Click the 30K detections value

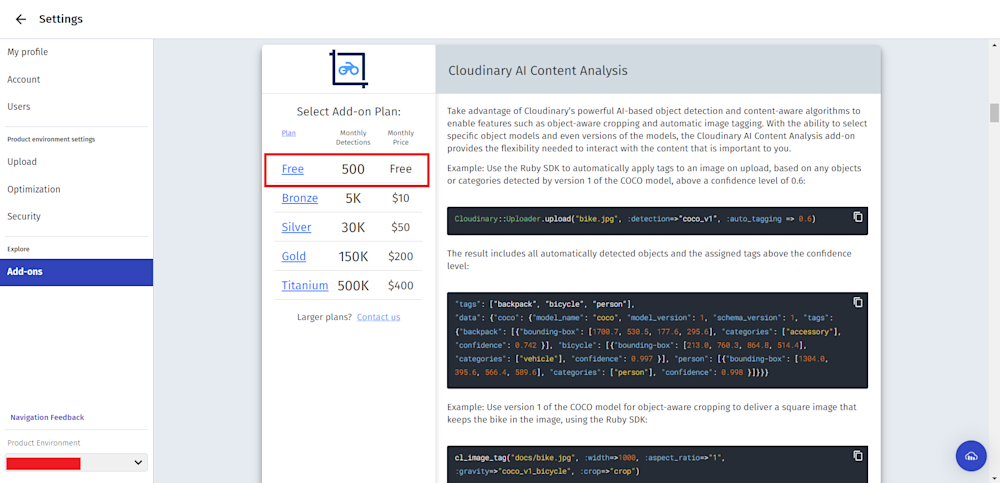(x=353, y=227)
